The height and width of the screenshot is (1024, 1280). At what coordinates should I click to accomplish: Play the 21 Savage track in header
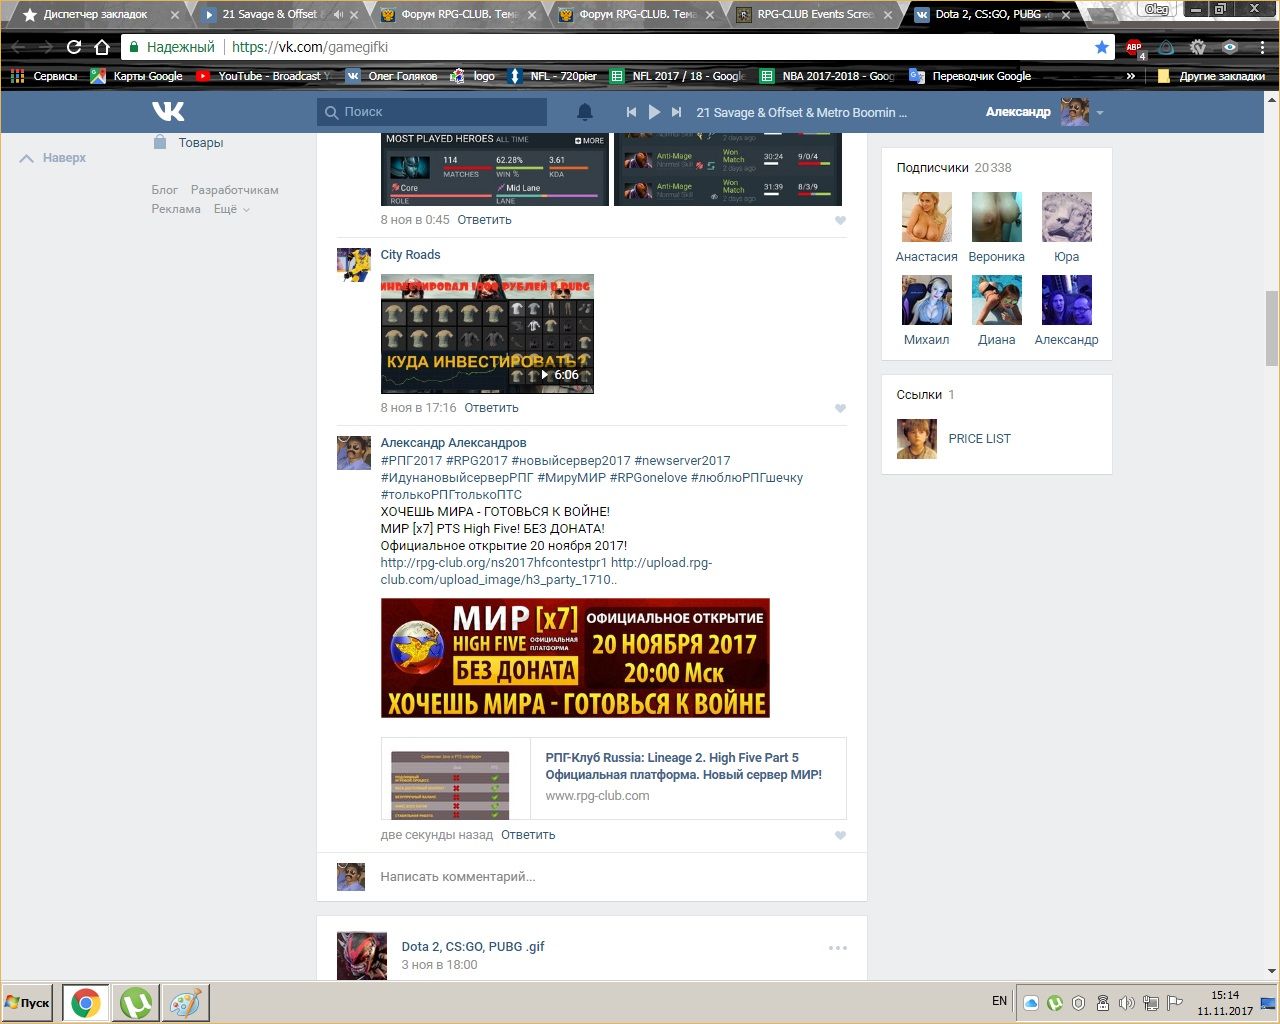click(x=654, y=112)
